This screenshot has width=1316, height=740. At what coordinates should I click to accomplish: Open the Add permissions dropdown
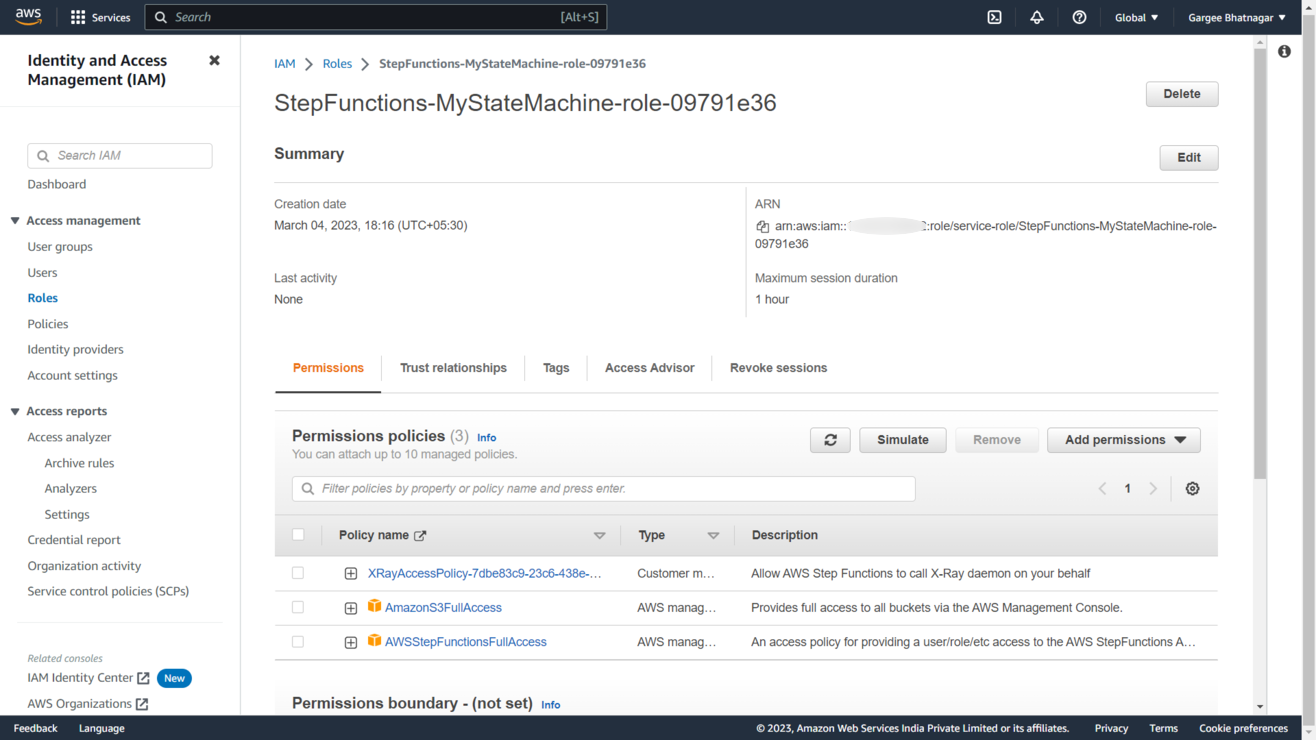pos(1124,440)
